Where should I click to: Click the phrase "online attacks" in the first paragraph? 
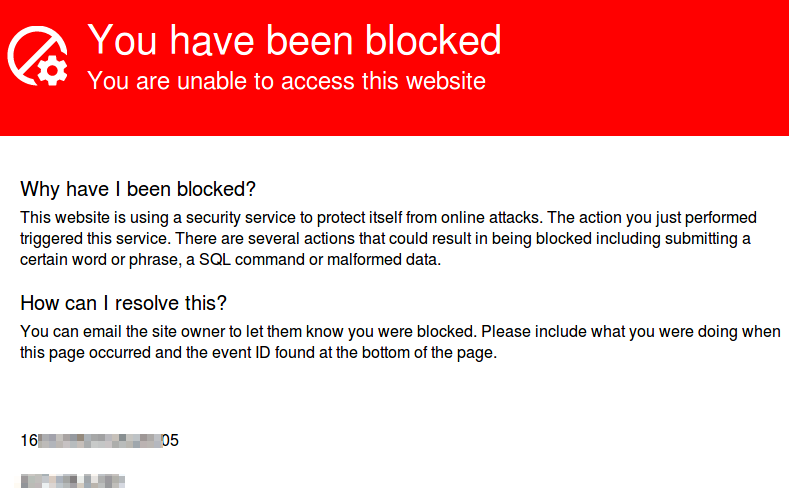[490, 218]
